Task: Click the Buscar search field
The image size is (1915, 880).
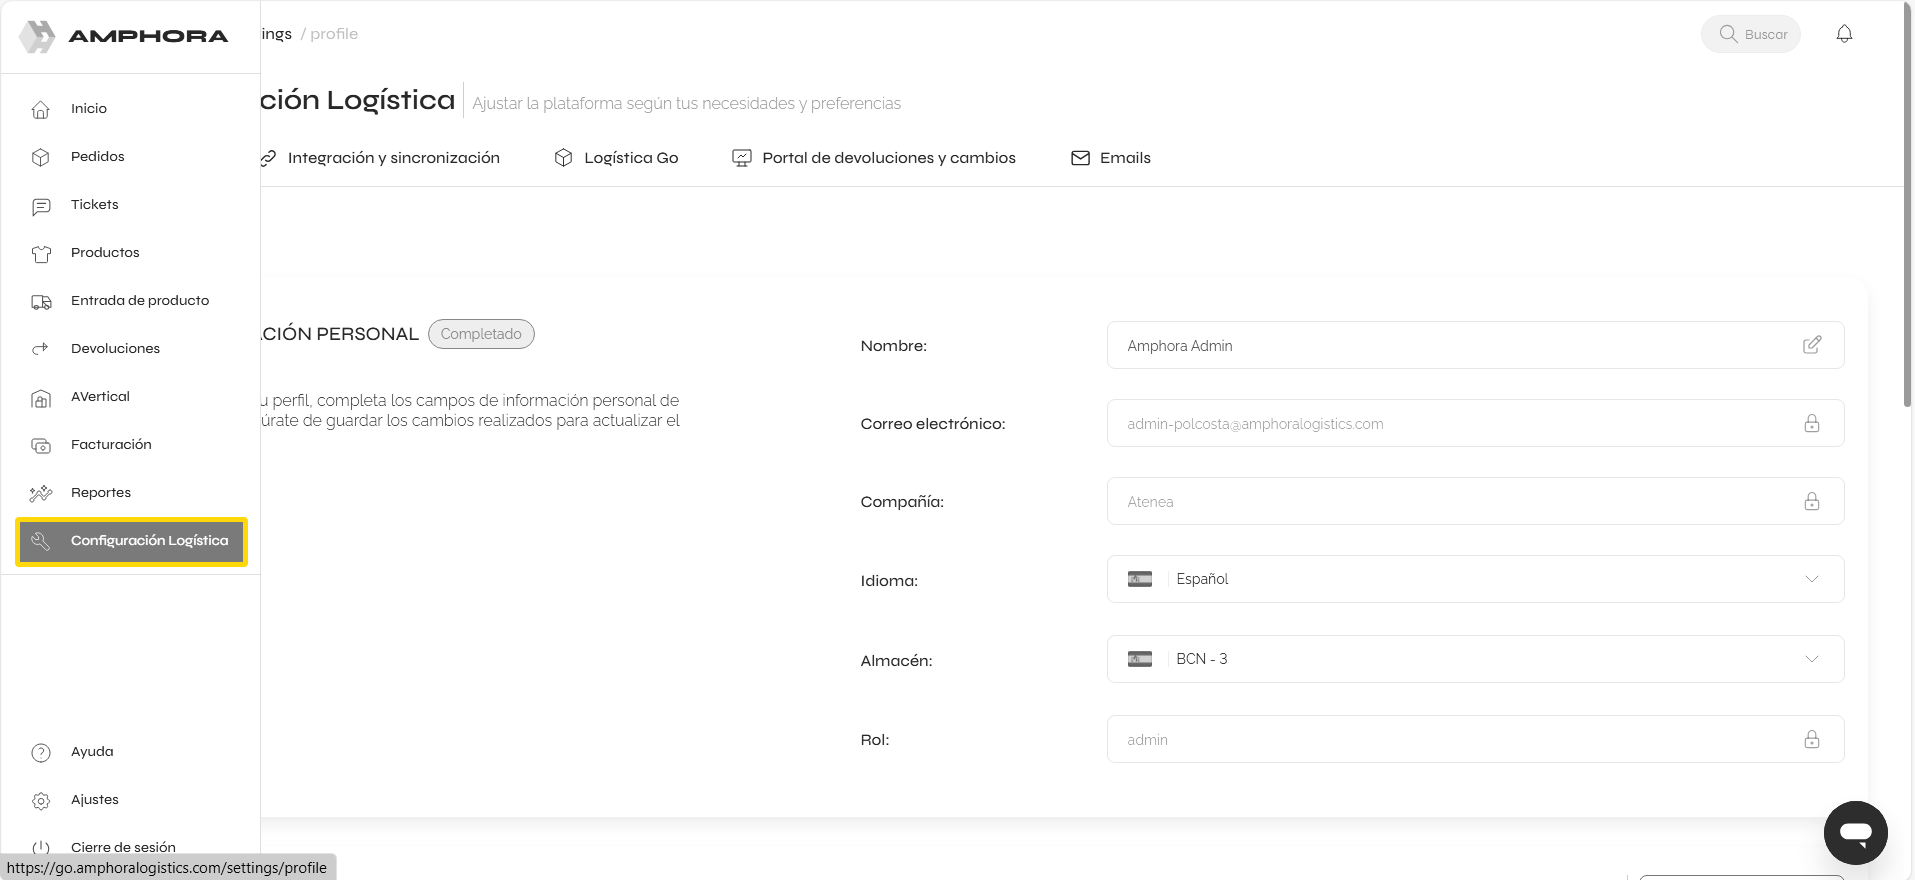Action: [1752, 34]
